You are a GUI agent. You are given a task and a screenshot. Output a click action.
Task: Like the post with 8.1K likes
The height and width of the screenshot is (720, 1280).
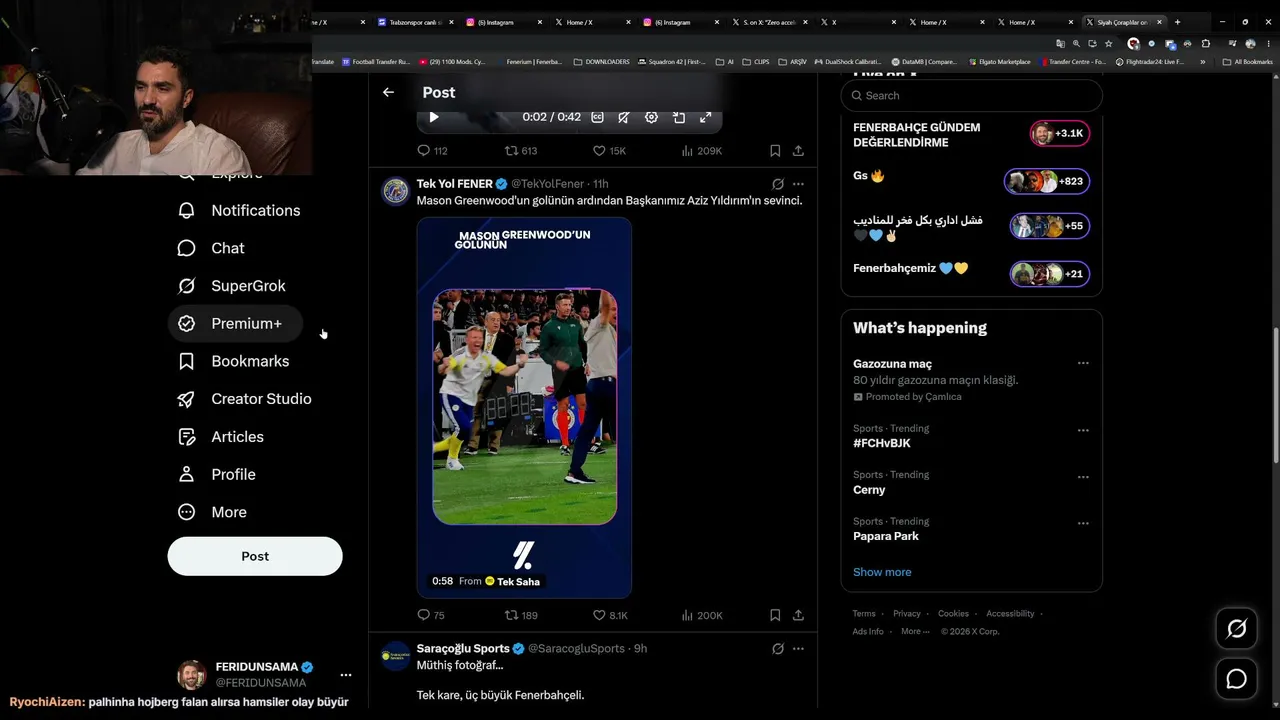click(610, 616)
